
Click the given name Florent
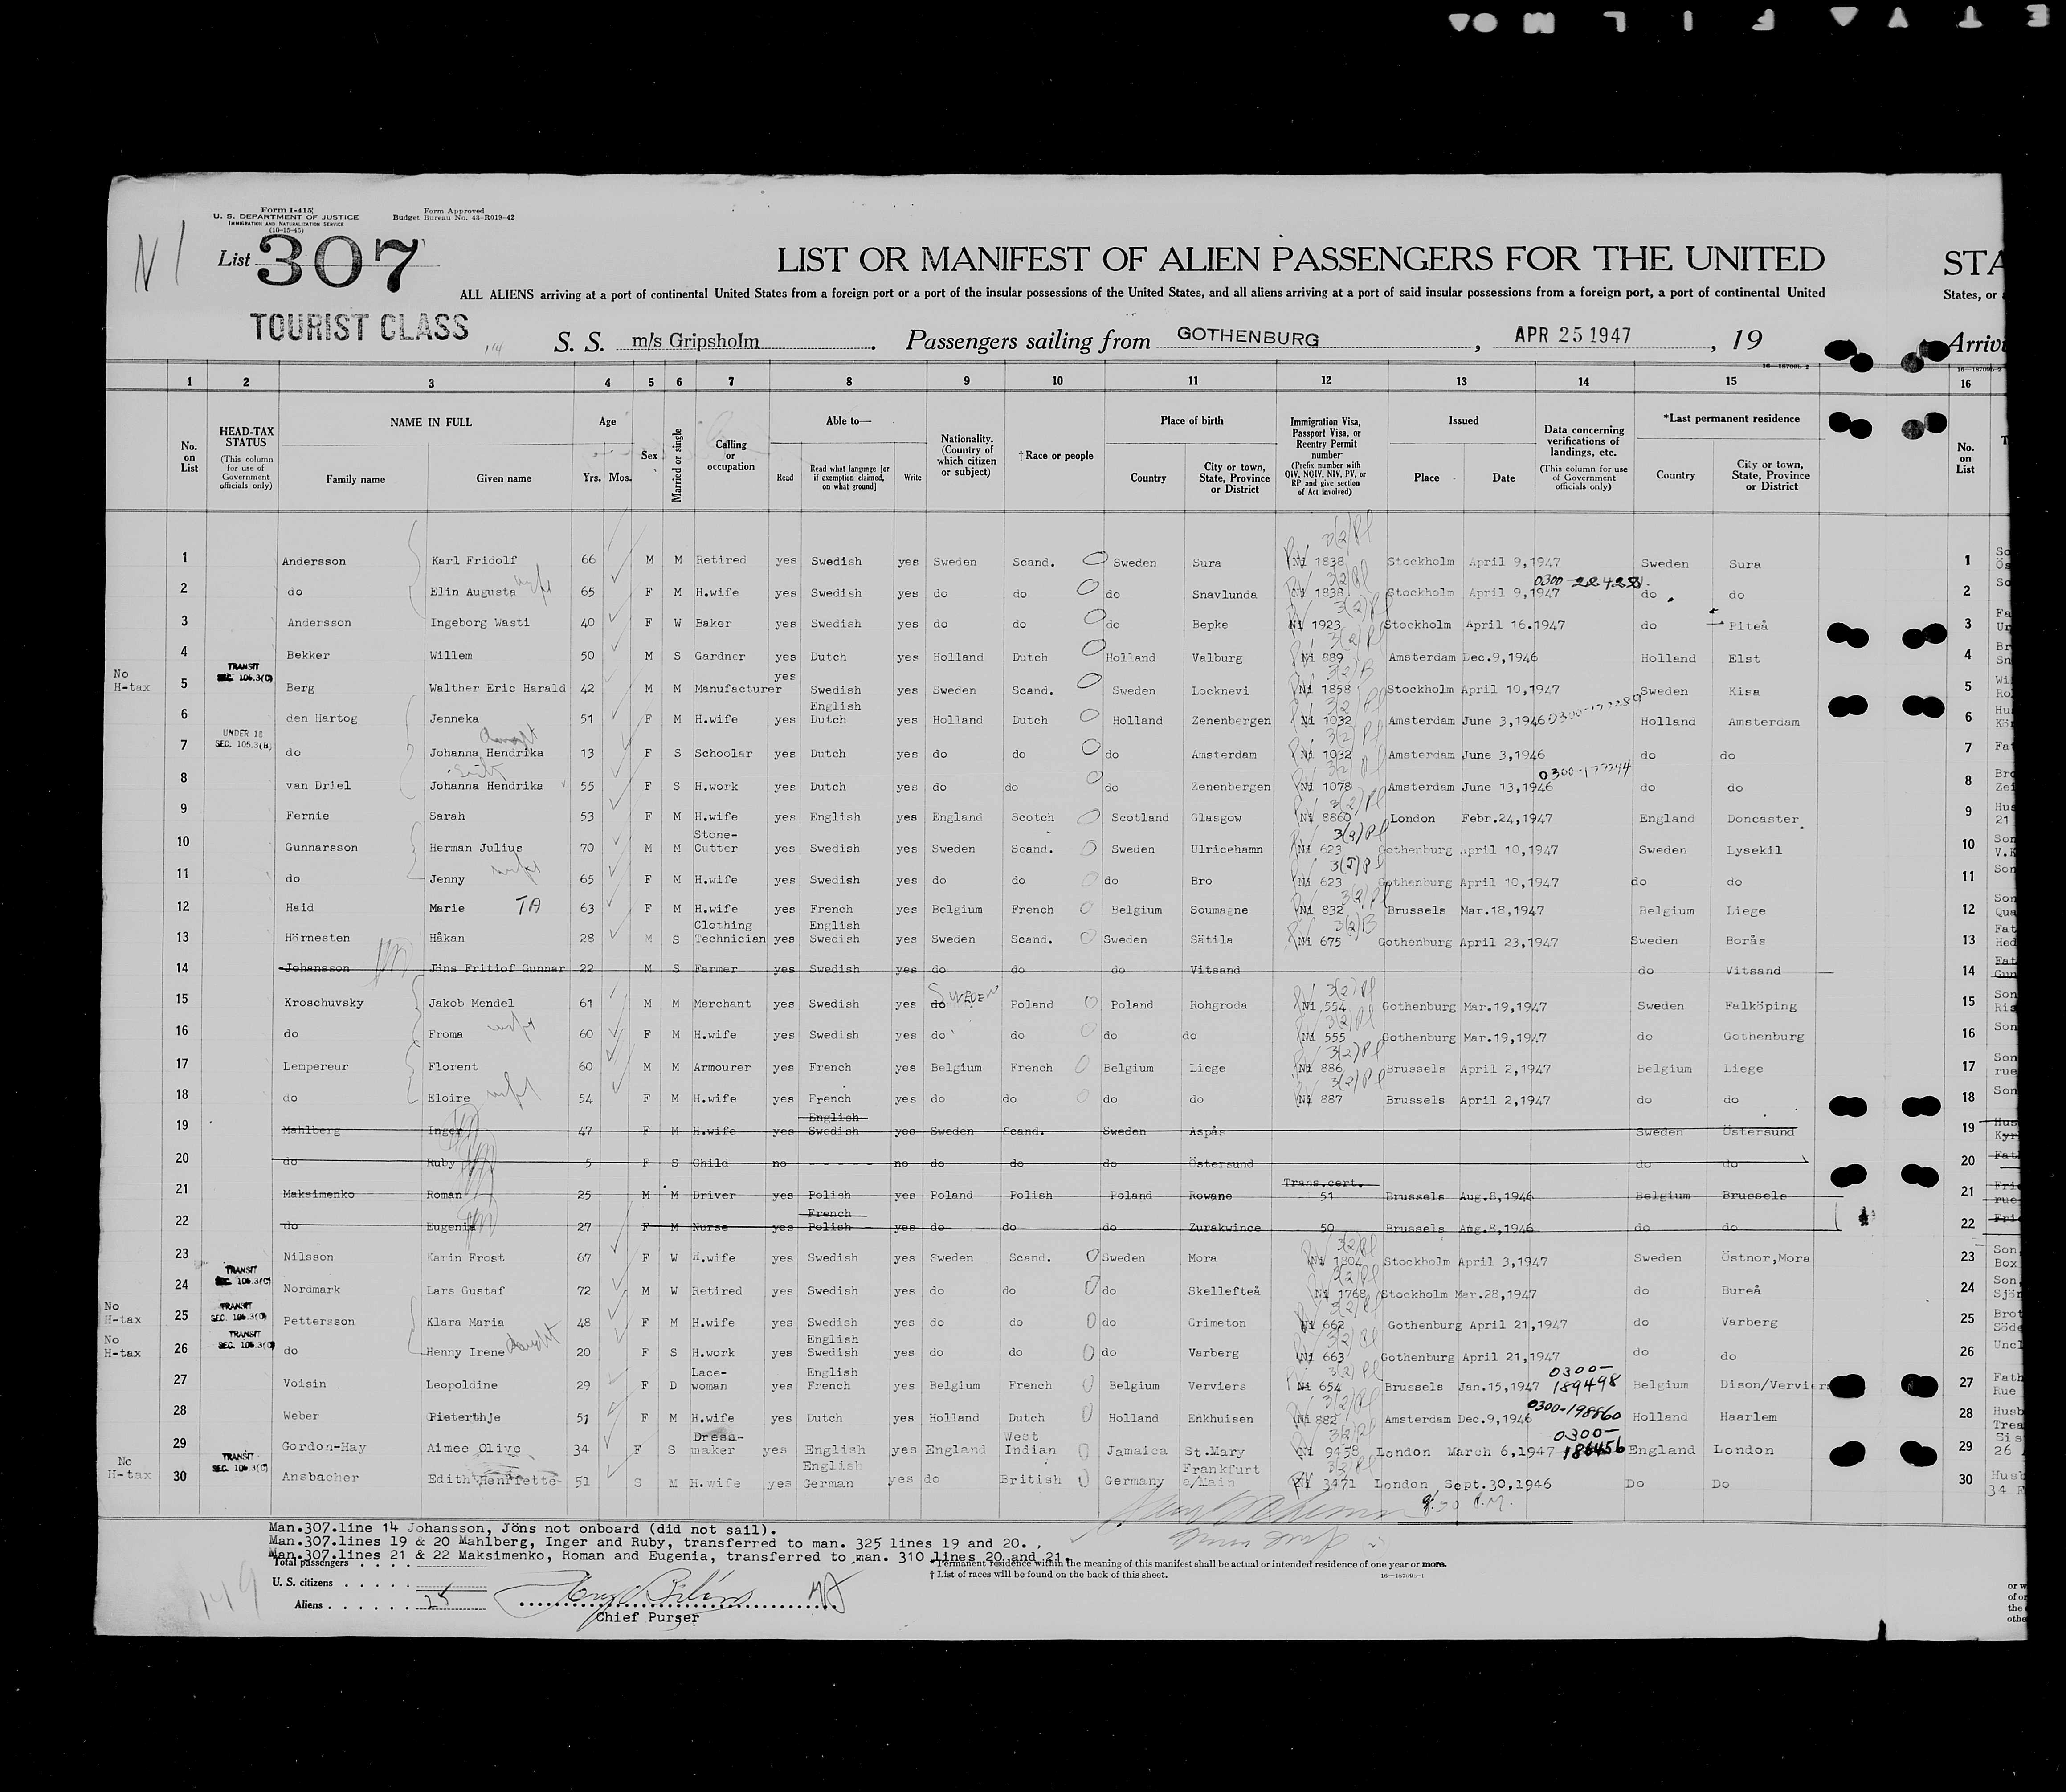point(453,1067)
